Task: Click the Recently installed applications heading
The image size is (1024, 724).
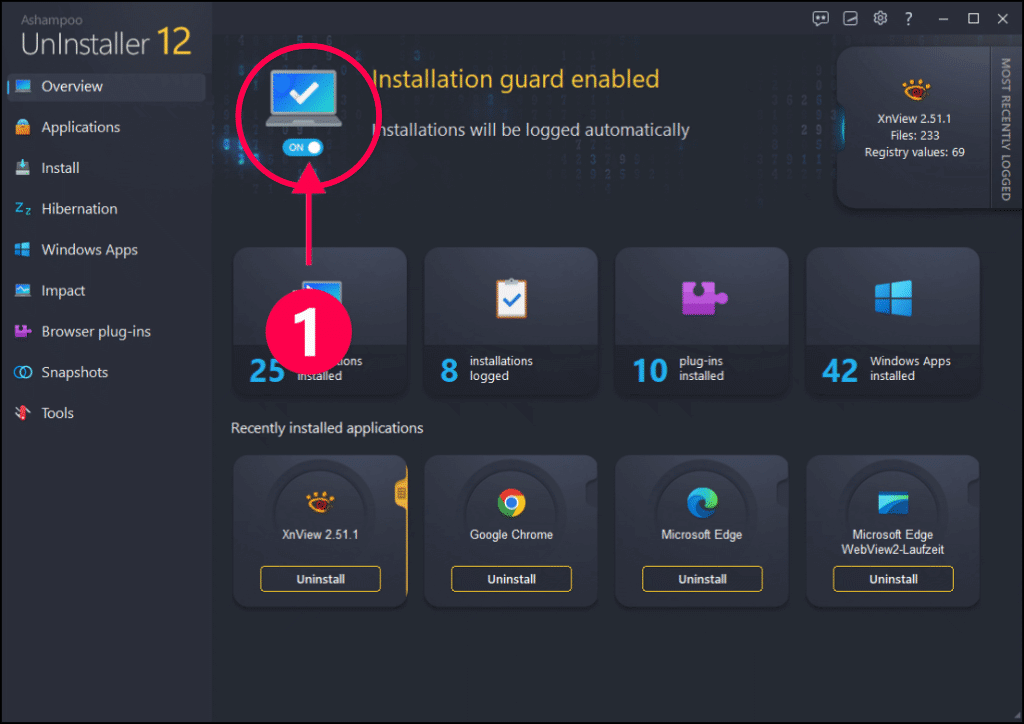Action: coord(327,428)
